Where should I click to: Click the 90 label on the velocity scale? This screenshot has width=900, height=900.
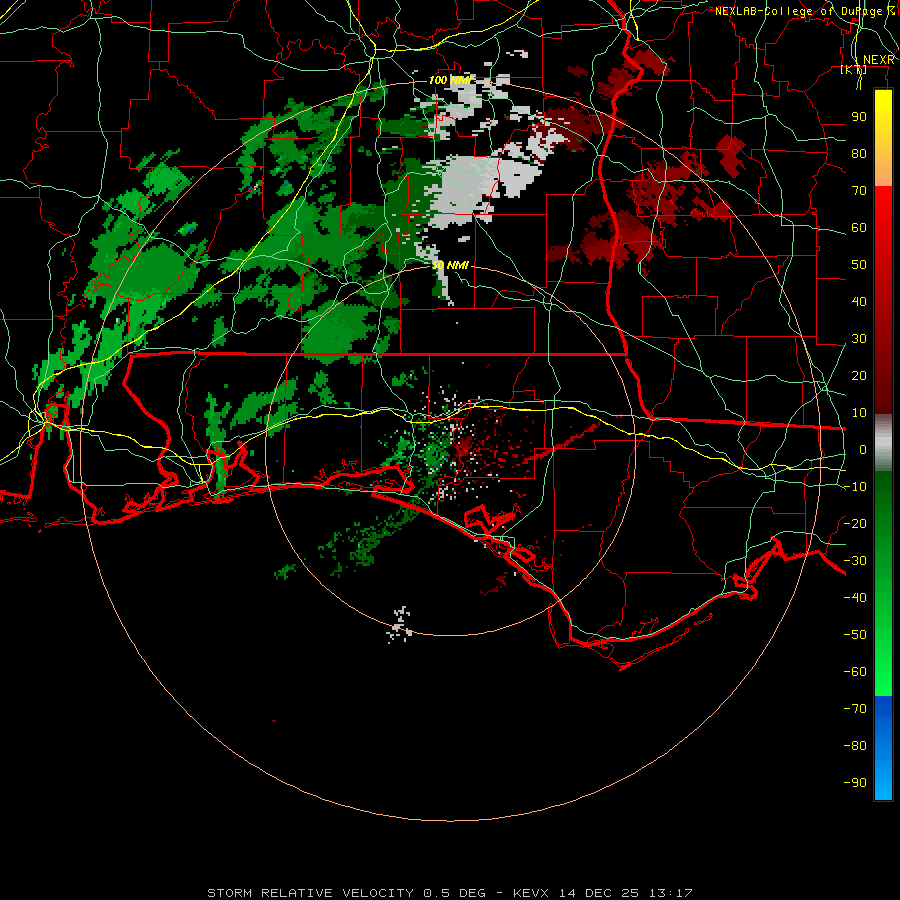(859, 117)
